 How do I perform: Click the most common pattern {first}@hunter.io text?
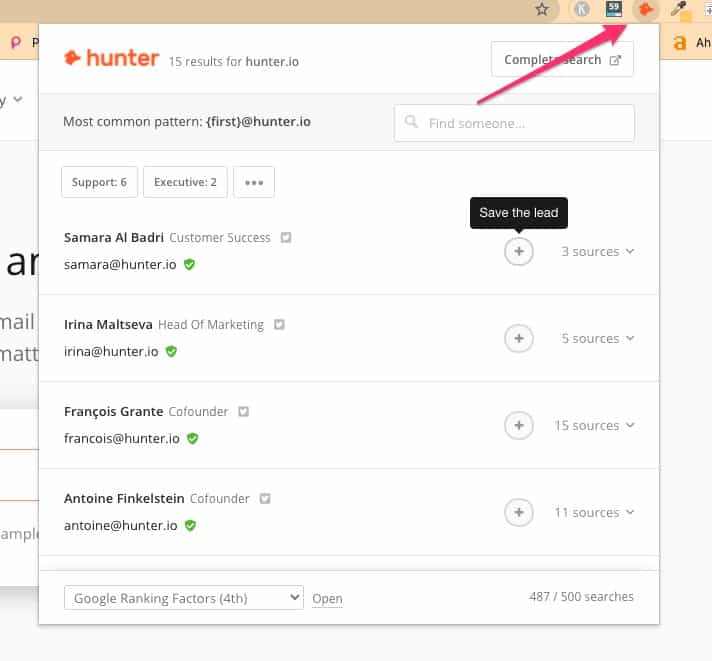point(187,122)
